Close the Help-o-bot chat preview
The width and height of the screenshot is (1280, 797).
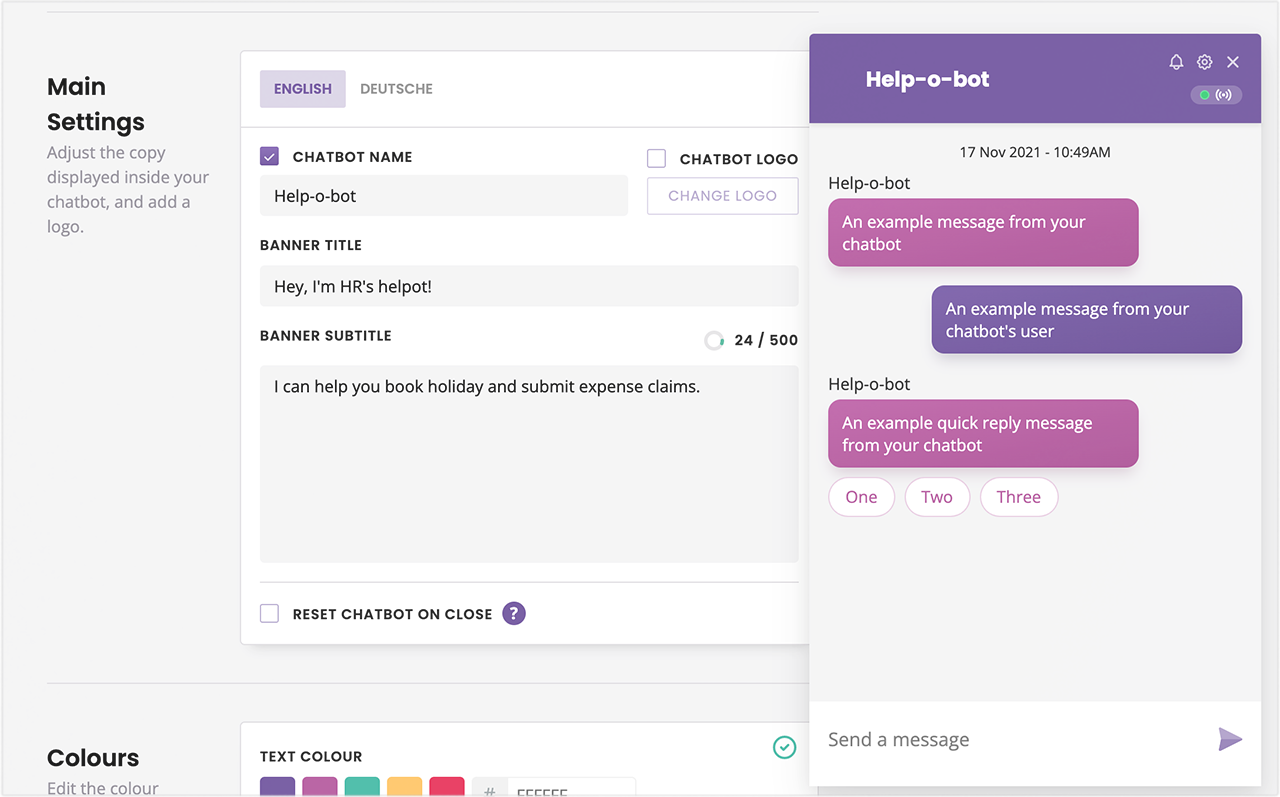click(x=1233, y=62)
